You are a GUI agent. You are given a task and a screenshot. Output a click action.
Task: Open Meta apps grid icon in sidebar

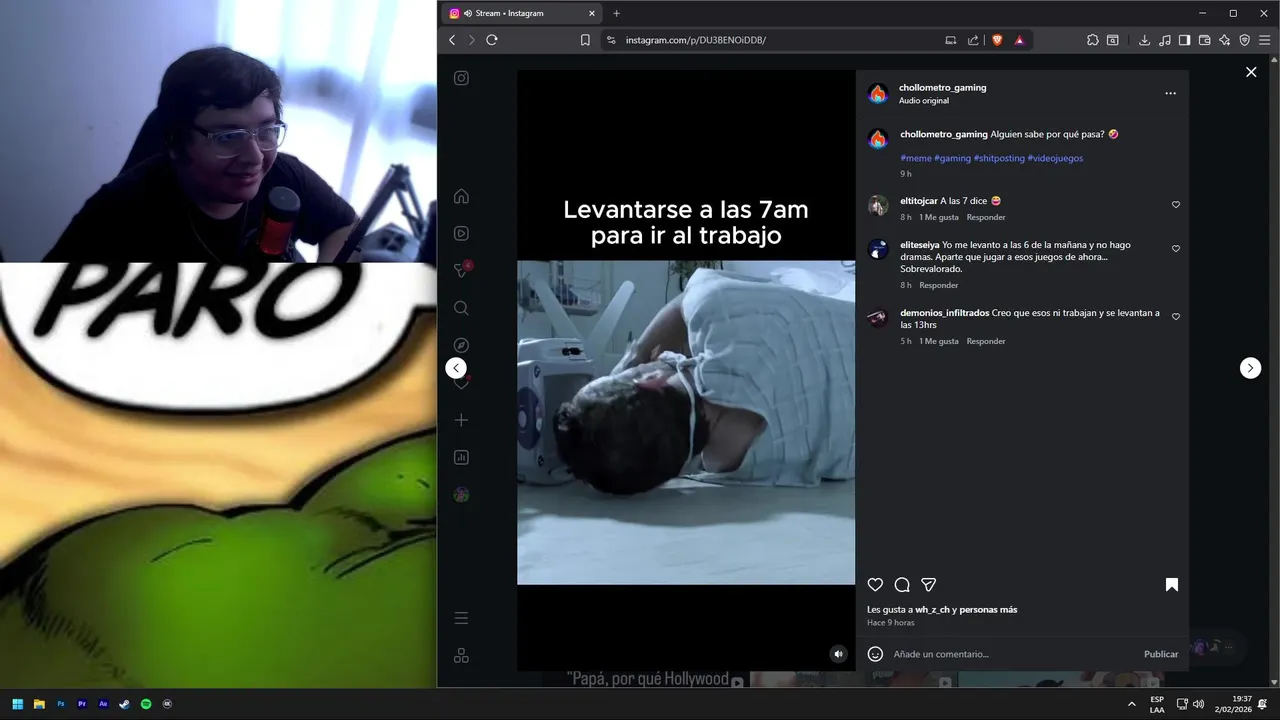(461, 656)
